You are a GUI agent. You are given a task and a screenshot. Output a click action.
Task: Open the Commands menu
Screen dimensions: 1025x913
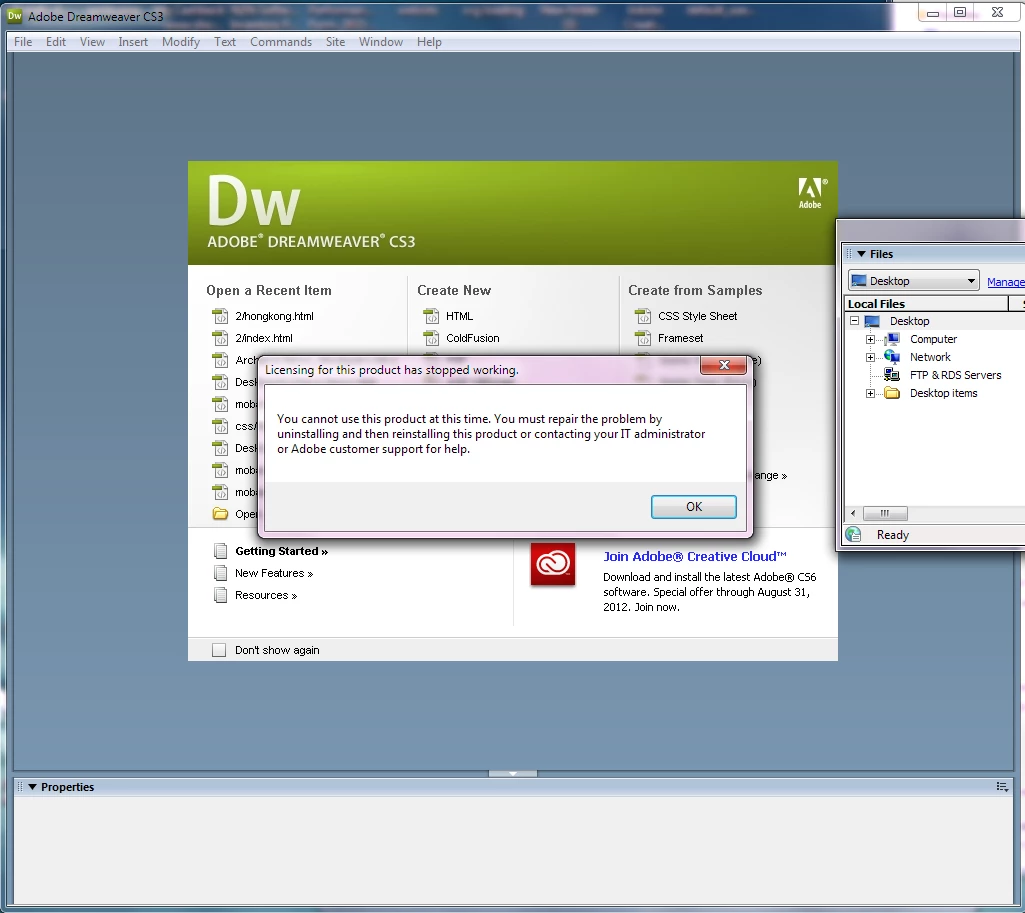(281, 42)
